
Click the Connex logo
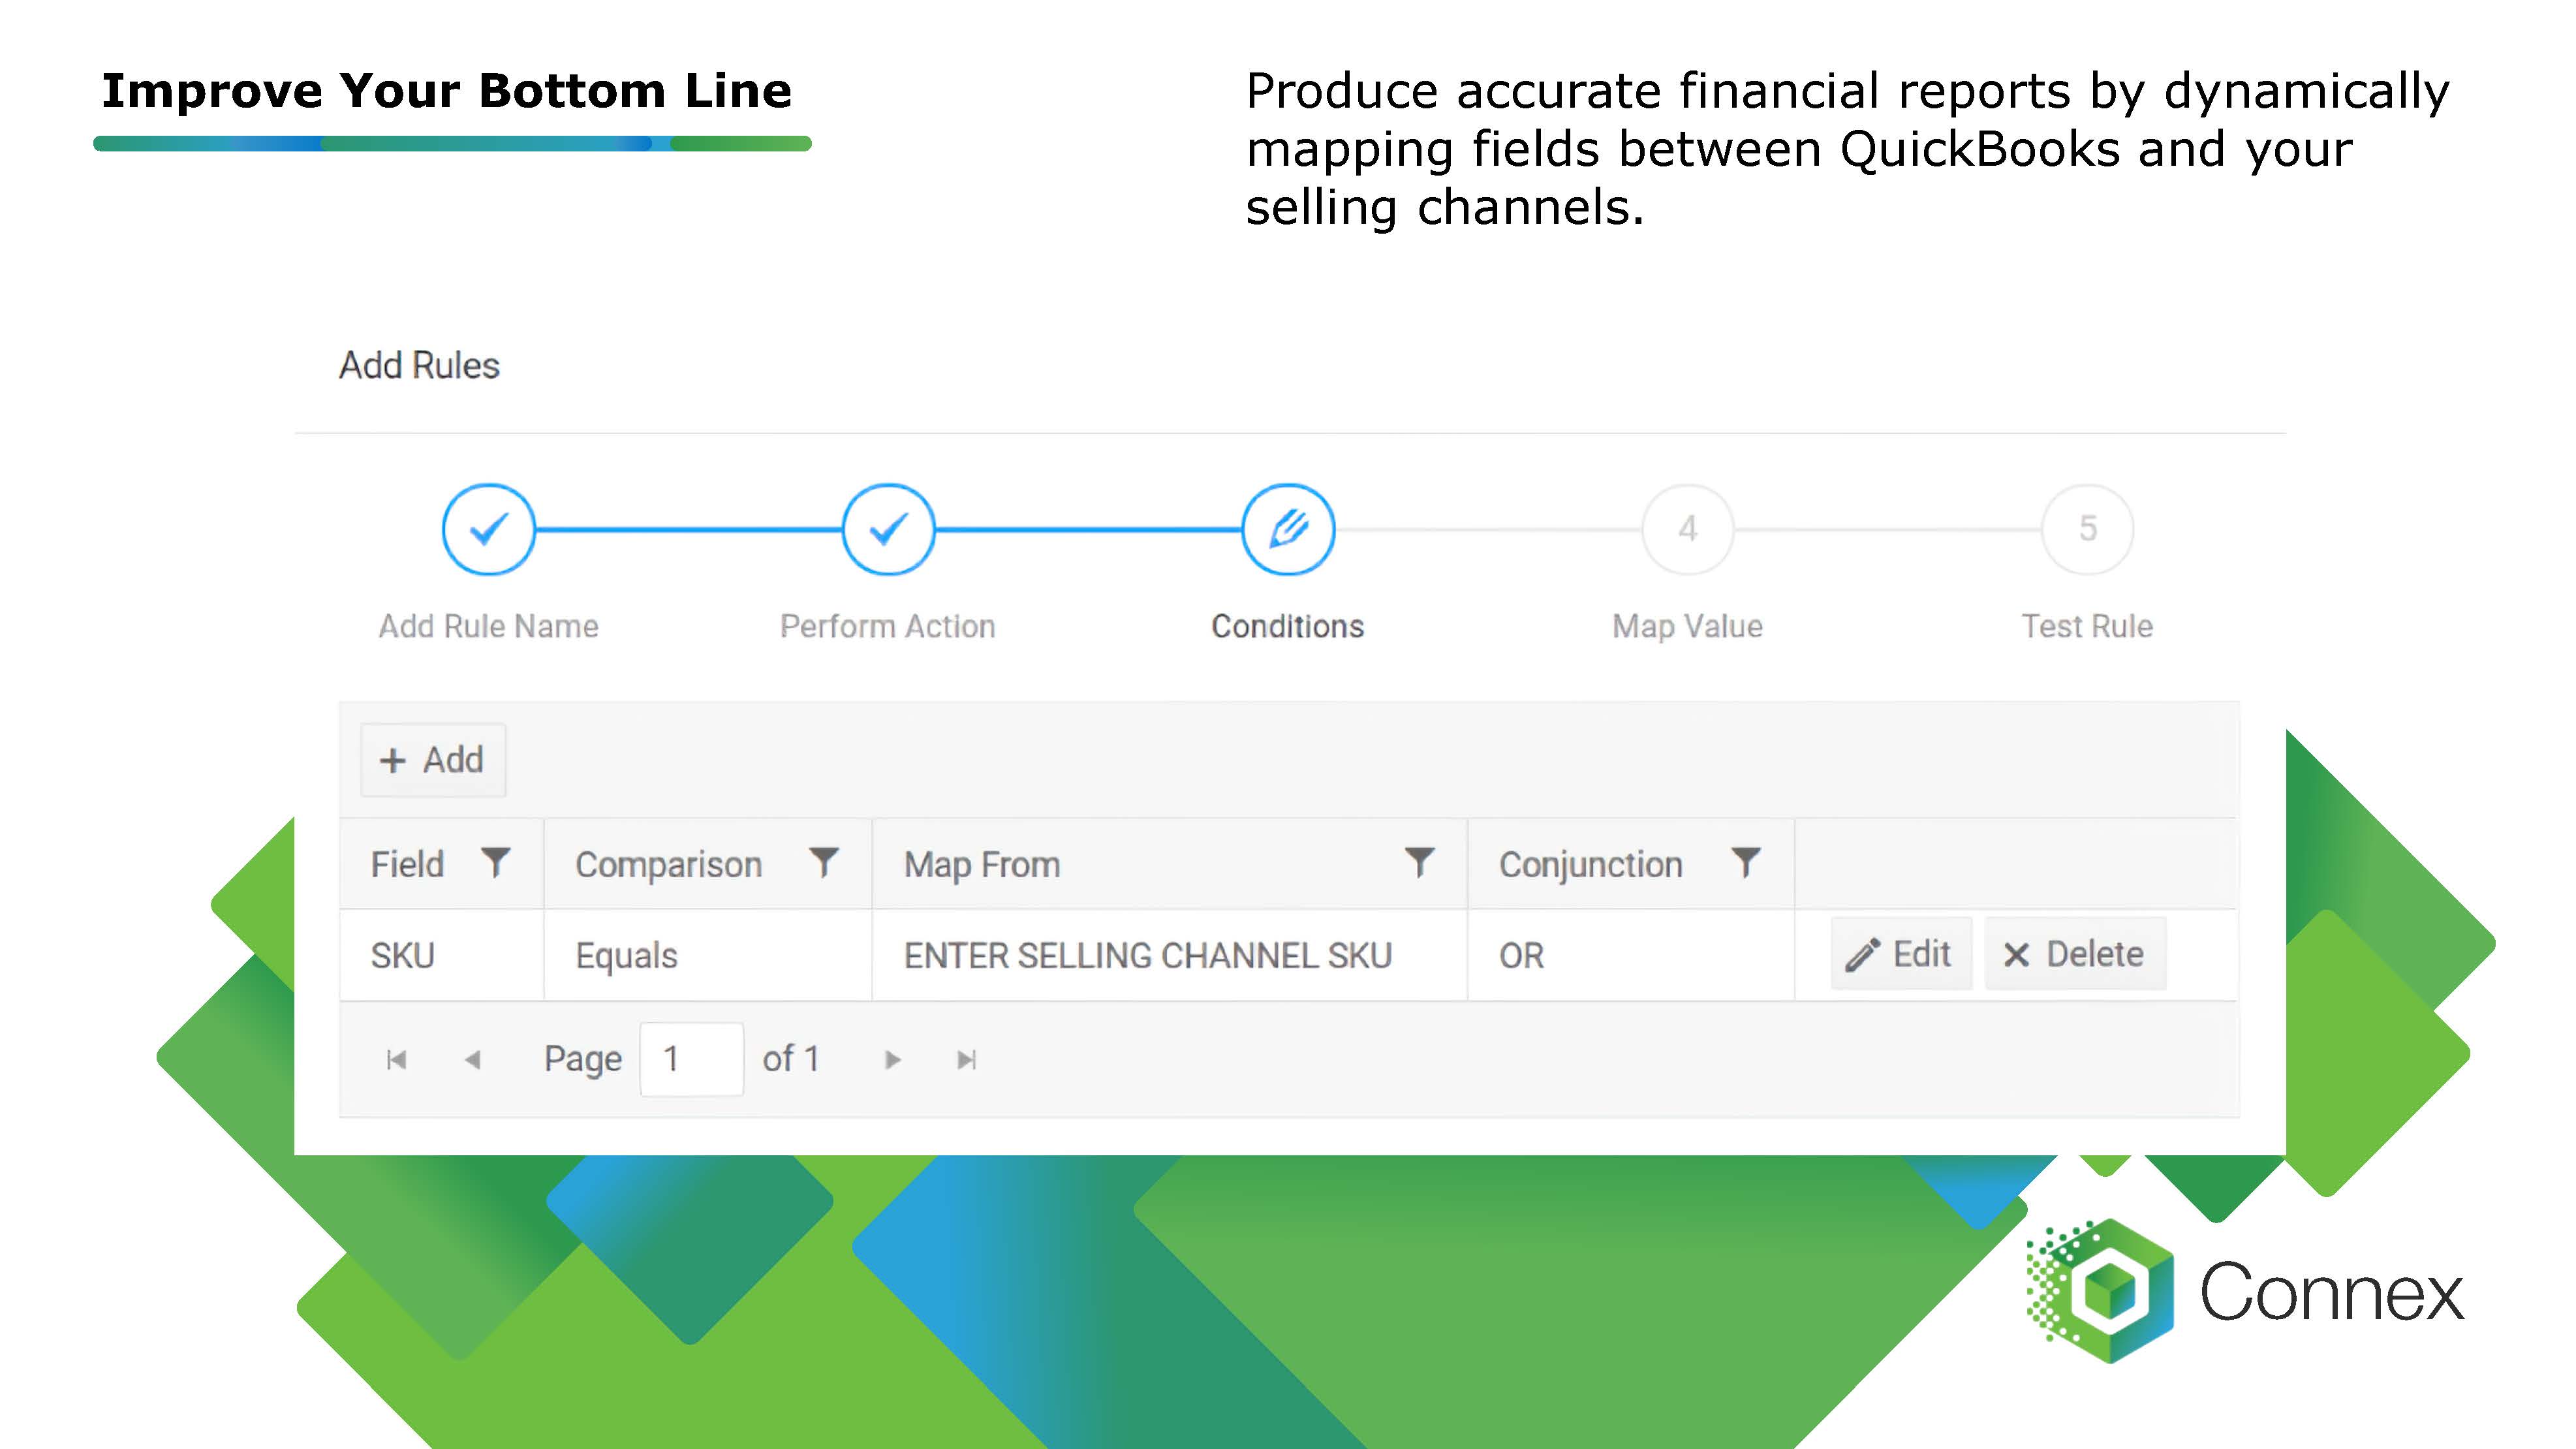(2245, 1291)
